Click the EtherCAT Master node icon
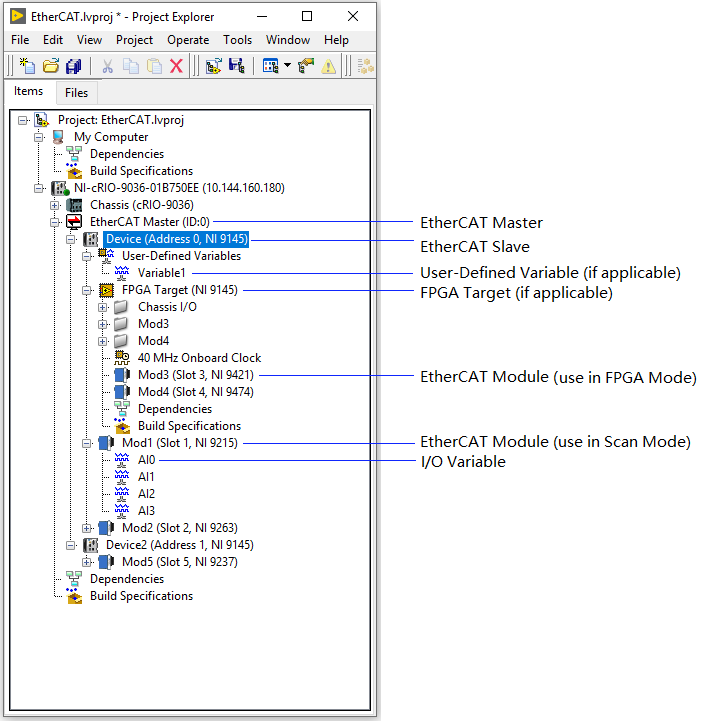Screen dimensions: 707x722 (74, 222)
